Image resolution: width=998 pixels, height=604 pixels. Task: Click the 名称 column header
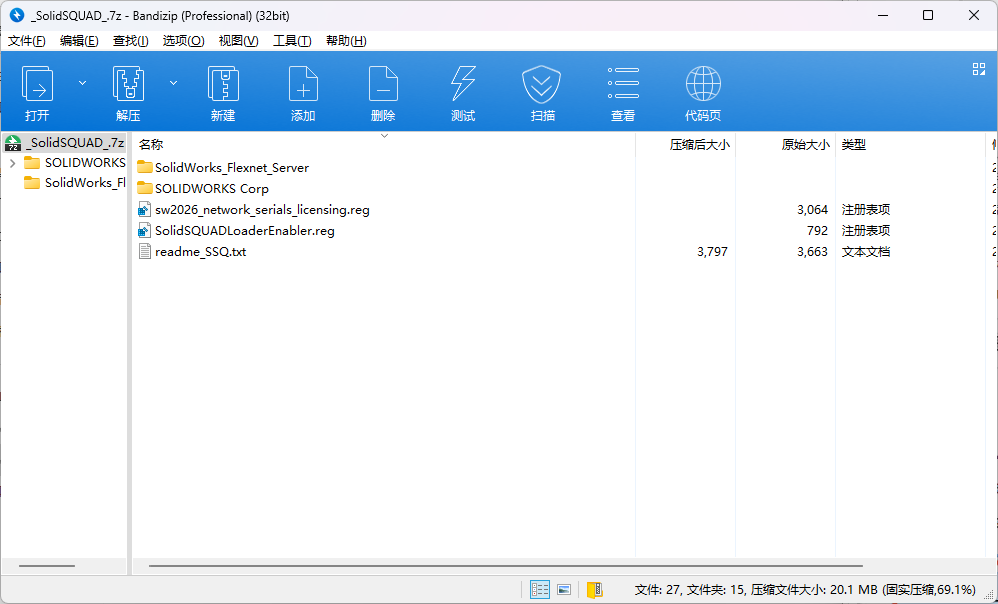pyautogui.click(x=151, y=145)
